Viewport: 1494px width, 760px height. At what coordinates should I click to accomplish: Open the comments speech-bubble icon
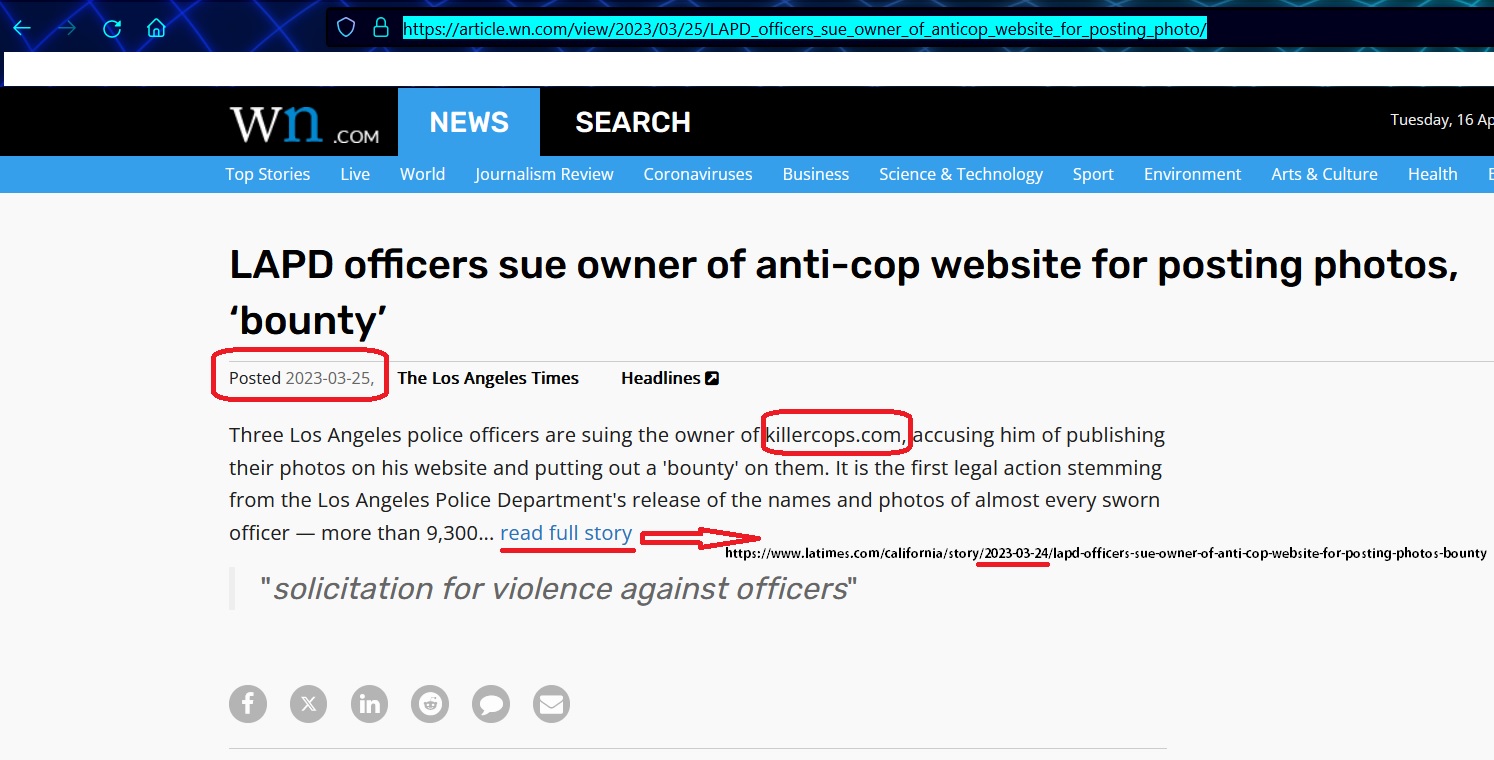click(x=491, y=704)
